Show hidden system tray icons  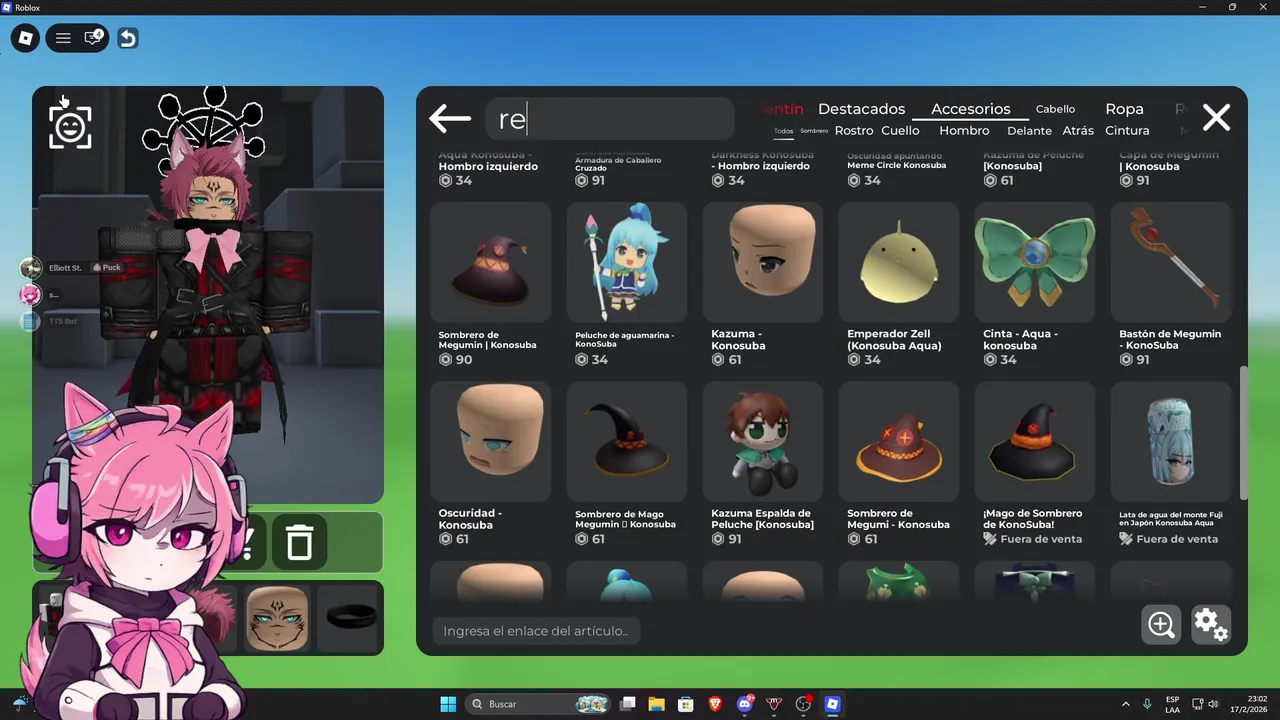[x=1125, y=704]
